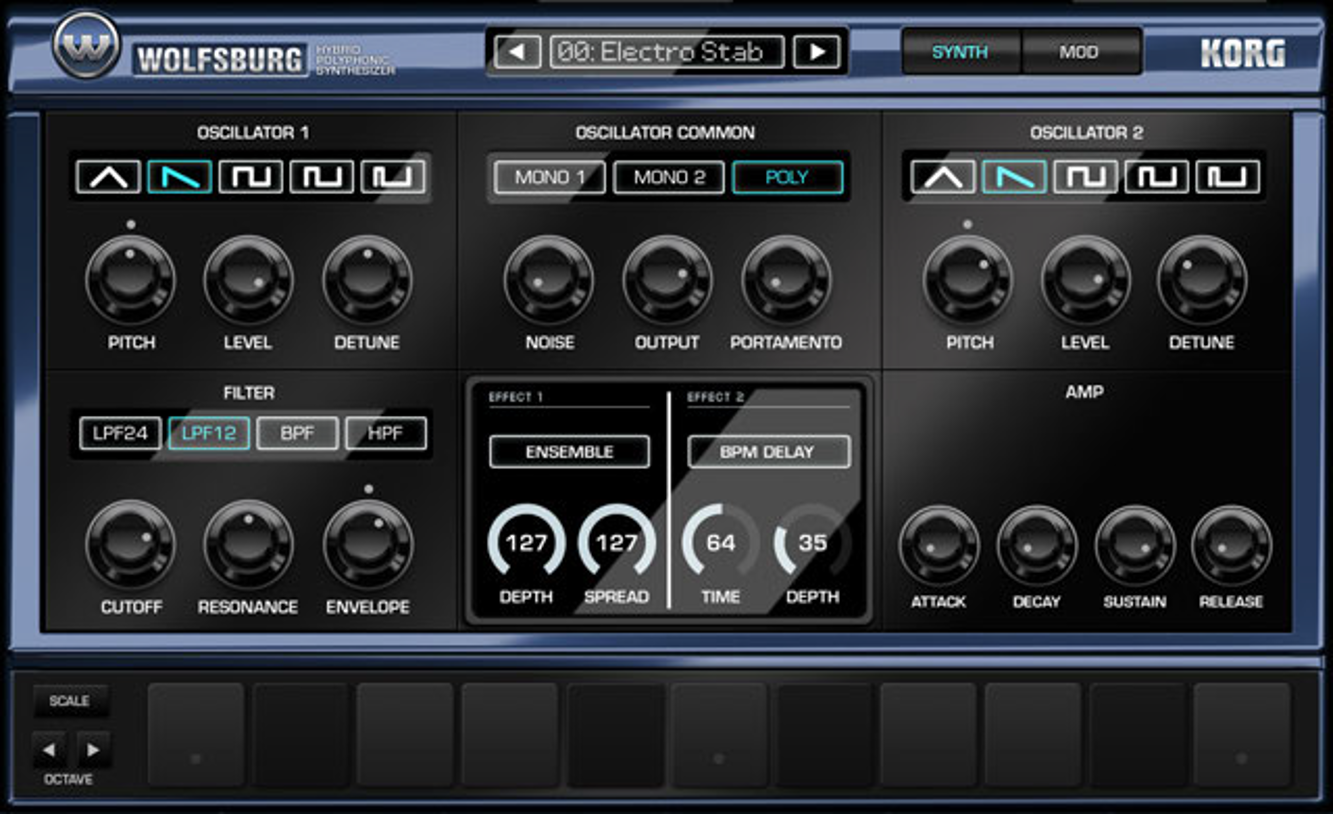1333x814 pixels.
Task: Select HPF filter type
Action: click(386, 434)
